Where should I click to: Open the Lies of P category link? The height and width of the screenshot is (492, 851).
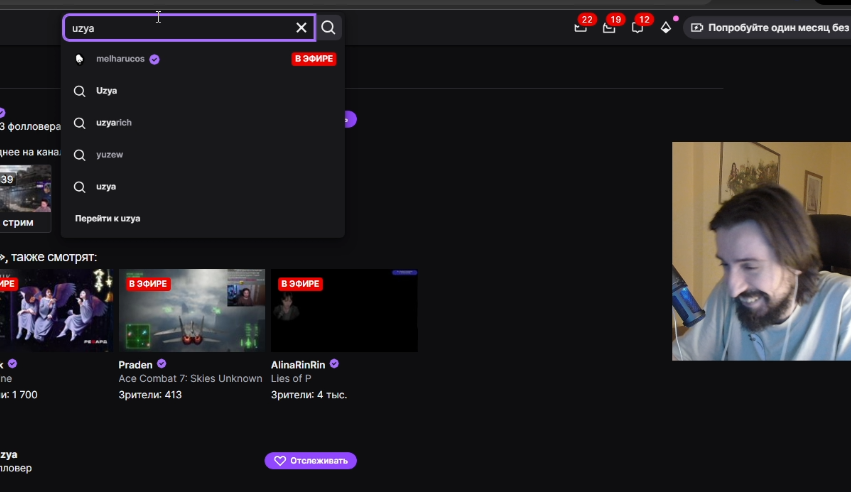[x=291, y=379]
